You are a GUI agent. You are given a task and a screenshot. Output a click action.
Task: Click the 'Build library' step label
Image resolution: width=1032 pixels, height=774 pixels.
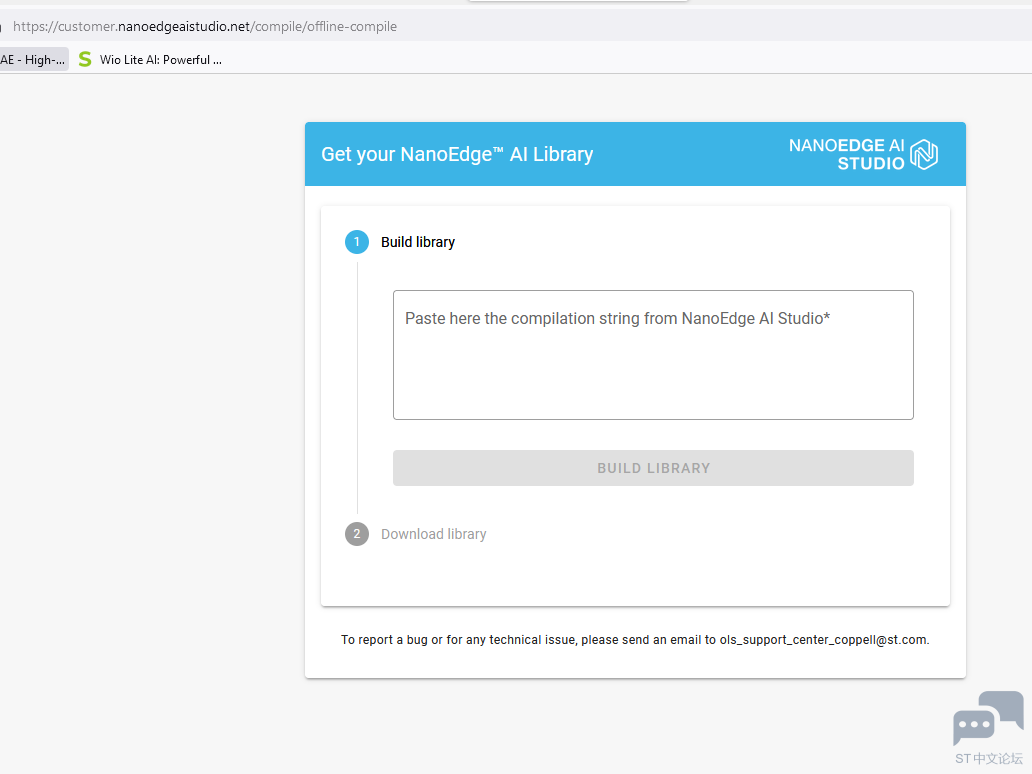(418, 242)
